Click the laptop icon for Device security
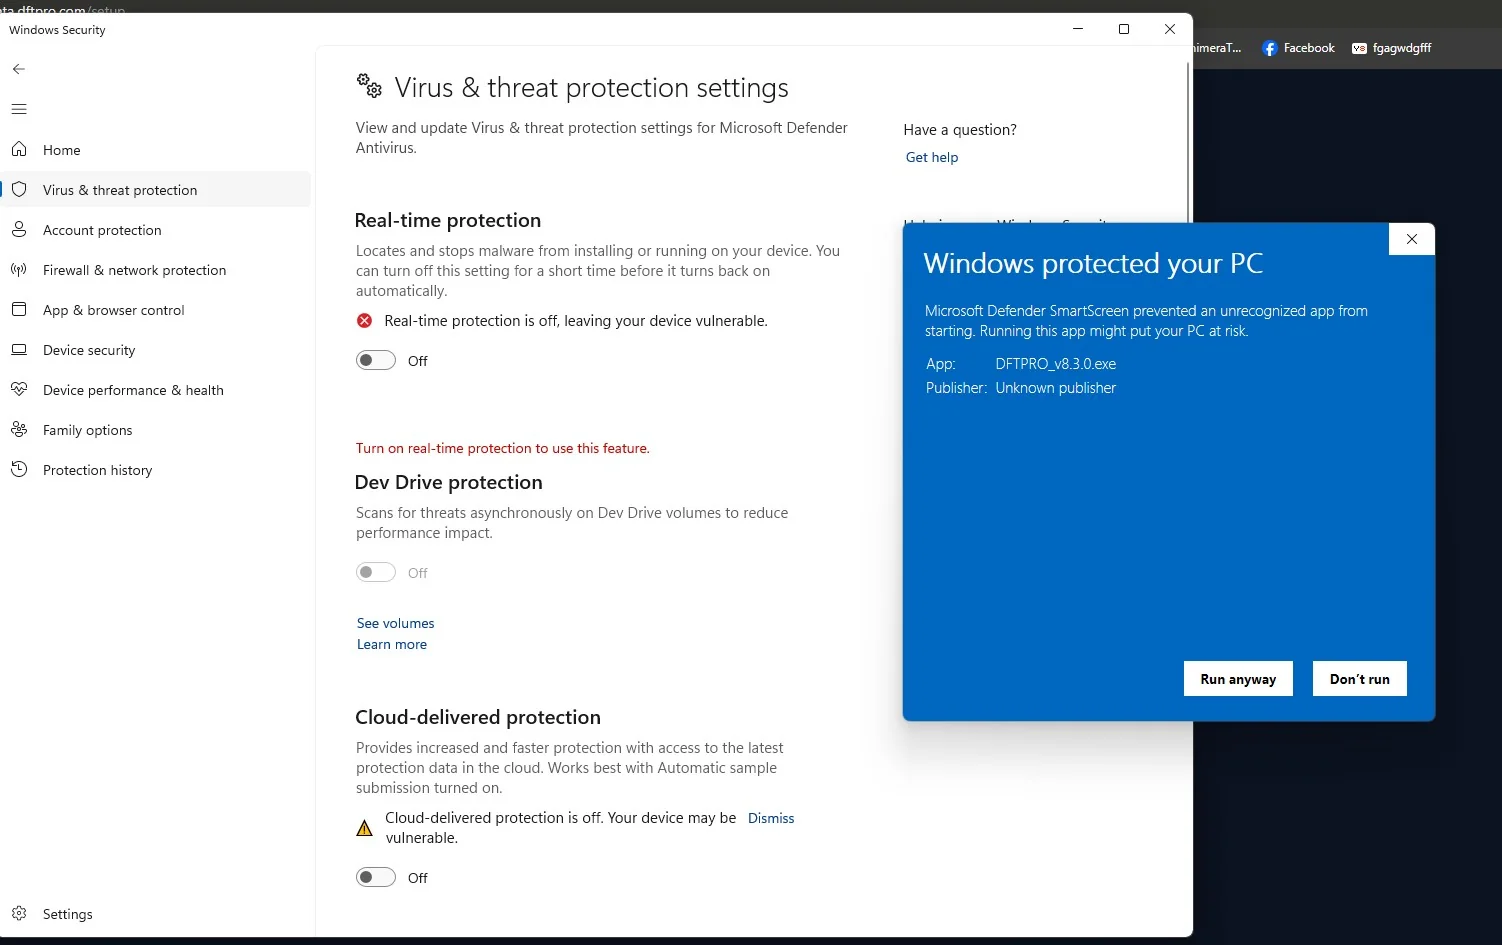 click(x=19, y=349)
